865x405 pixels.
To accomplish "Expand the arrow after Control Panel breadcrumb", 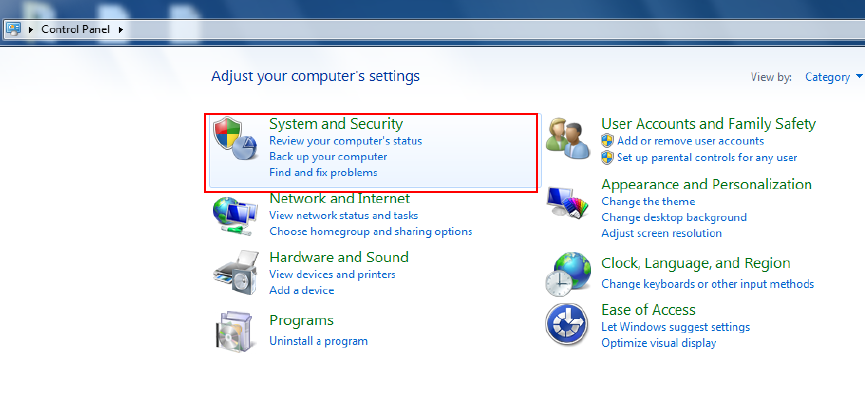I will coord(121,29).
